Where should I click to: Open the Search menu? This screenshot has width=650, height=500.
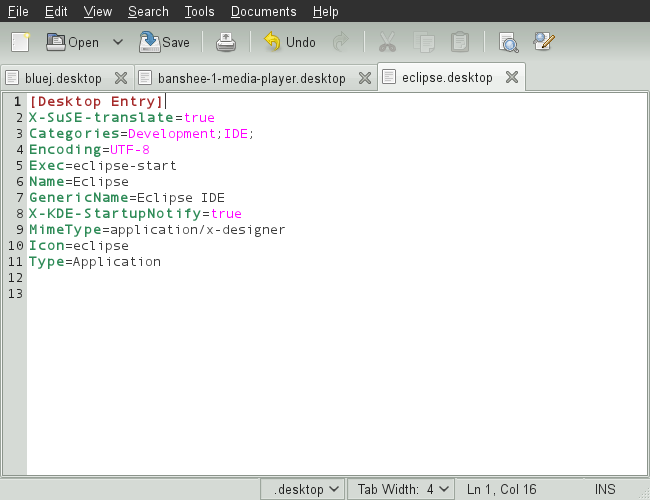click(x=148, y=11)
